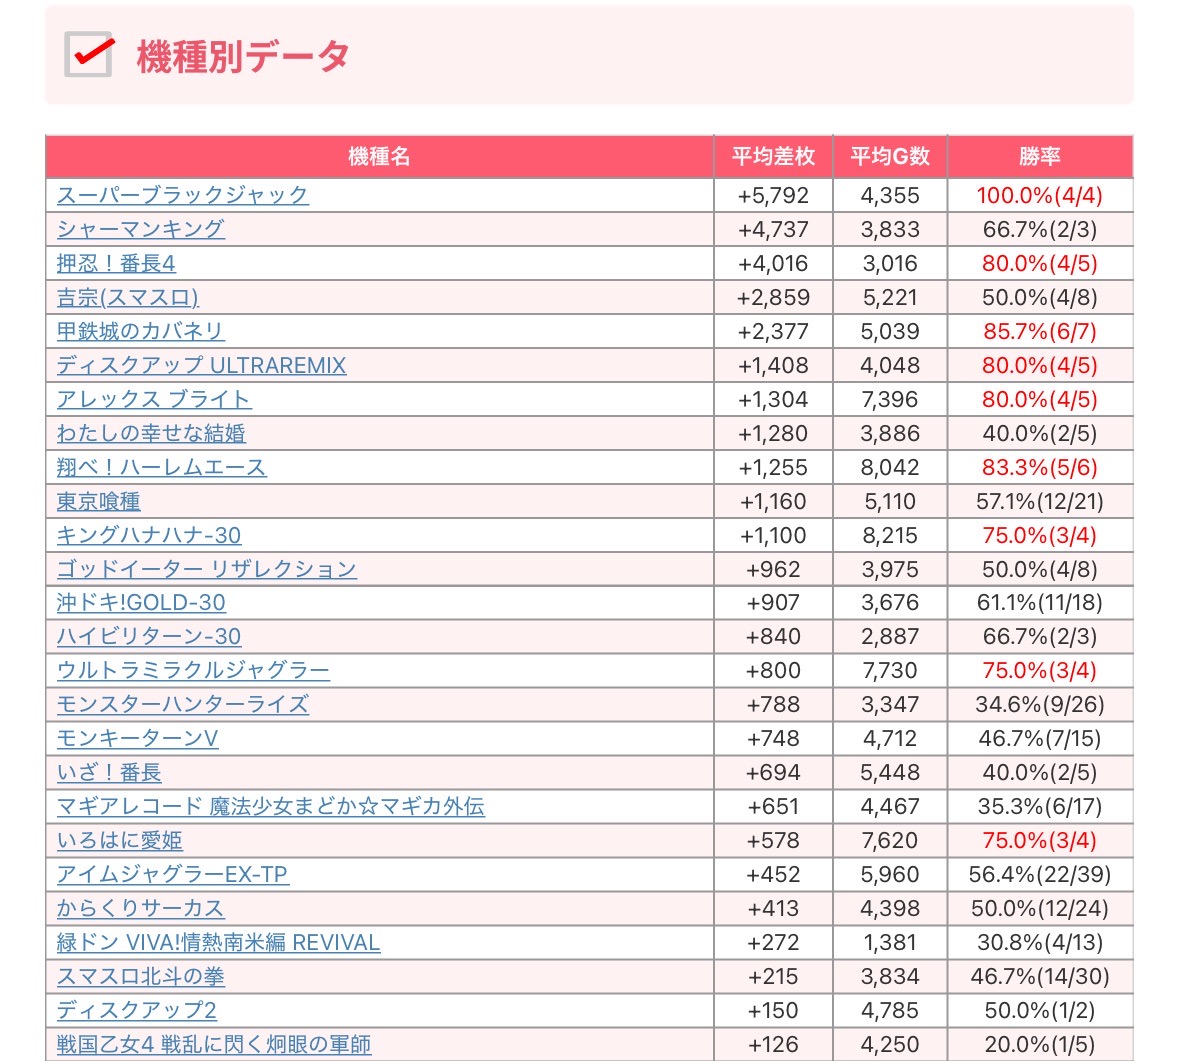Viewport: 1179px width, 1061px height.
Task: Select the 61.1%(11/18) win rate cell
Action: (1040, 602)
